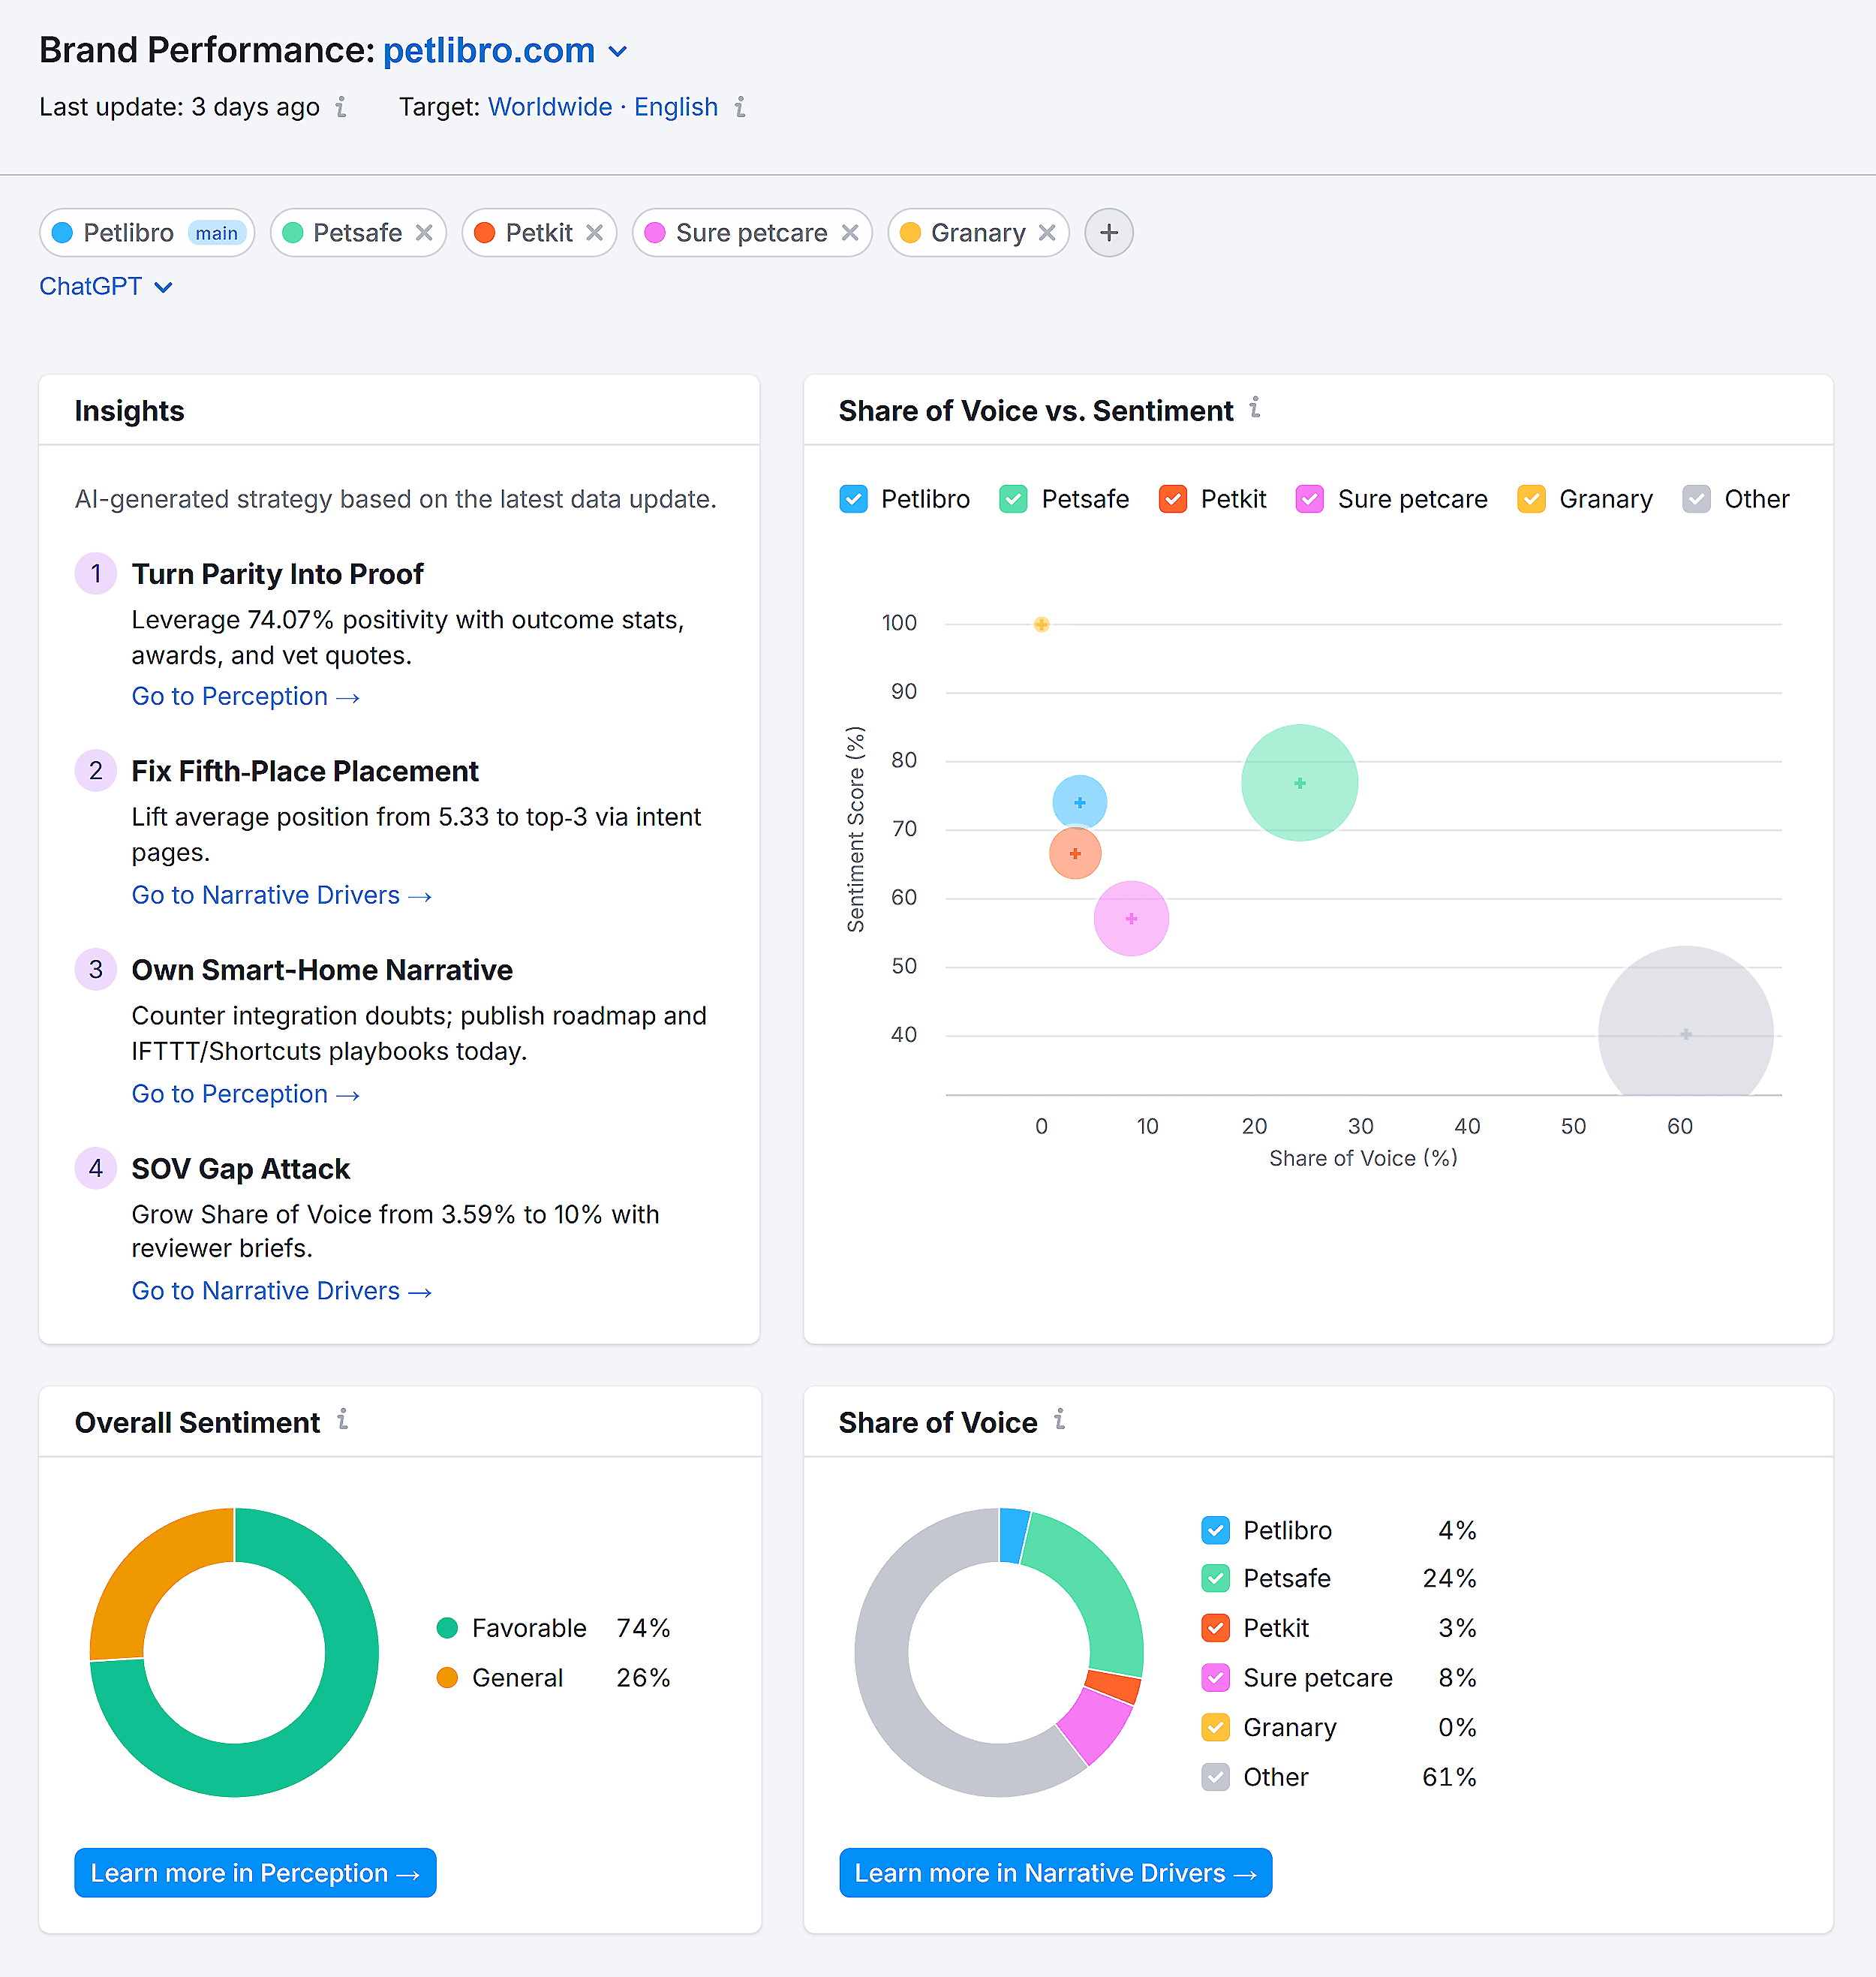
Task: Open the Share of Voice panel info tooltip
Action: [1060, 1420]
